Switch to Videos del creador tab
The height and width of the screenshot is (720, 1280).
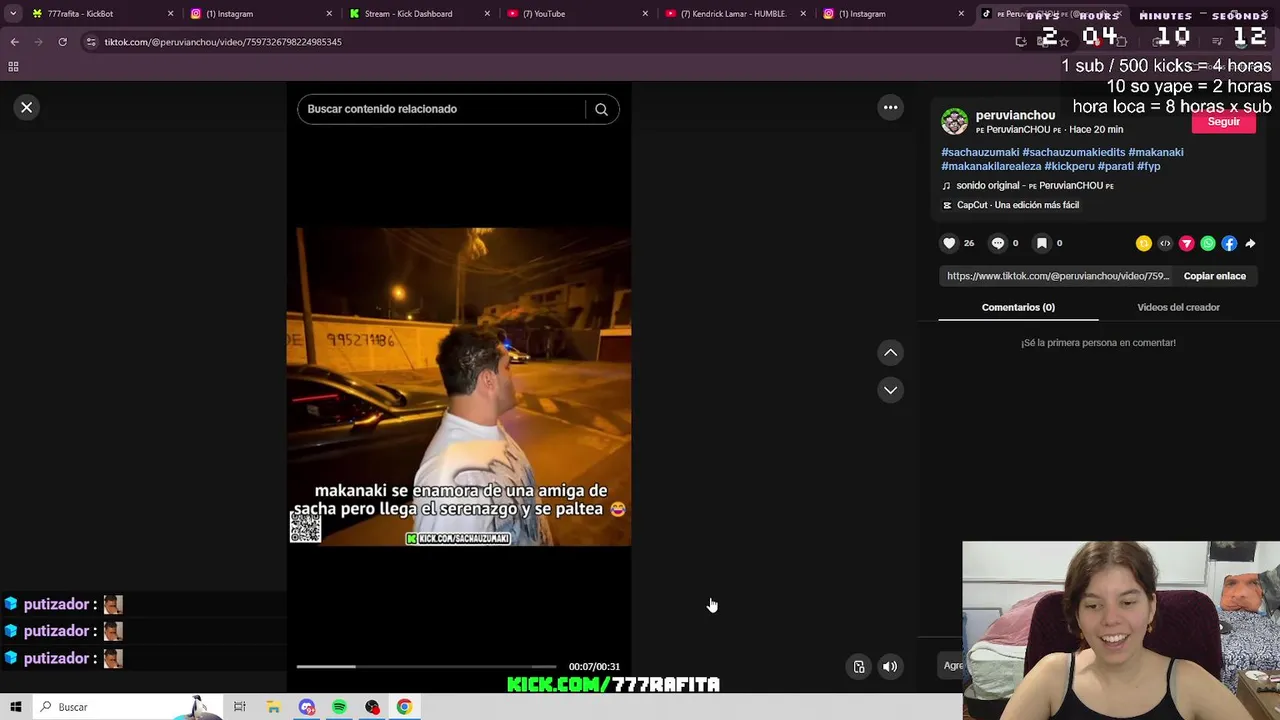coord(1178,307)
